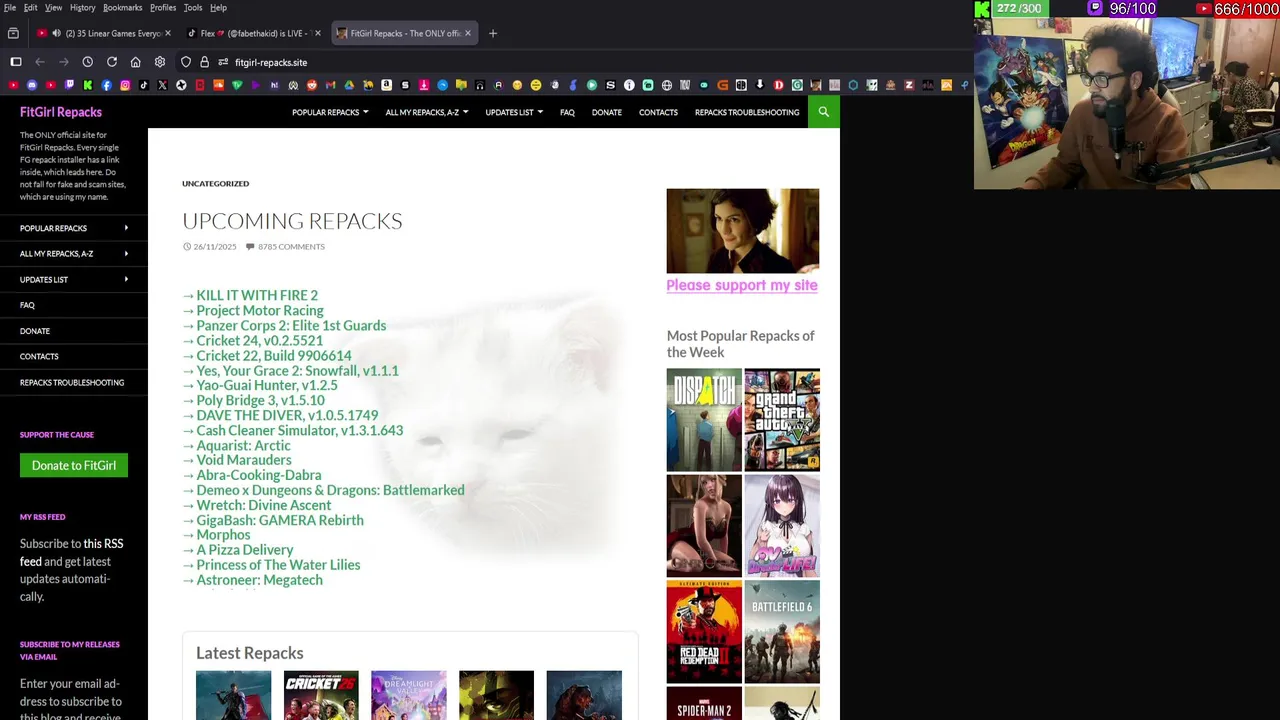Open Repacks Troubleshooting in top navigation

(747, 112)
